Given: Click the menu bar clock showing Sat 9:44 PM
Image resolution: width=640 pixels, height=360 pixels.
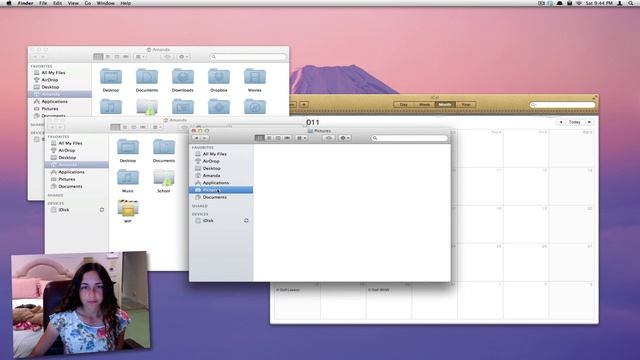Looking at the screenshot, I should (600, 3).
